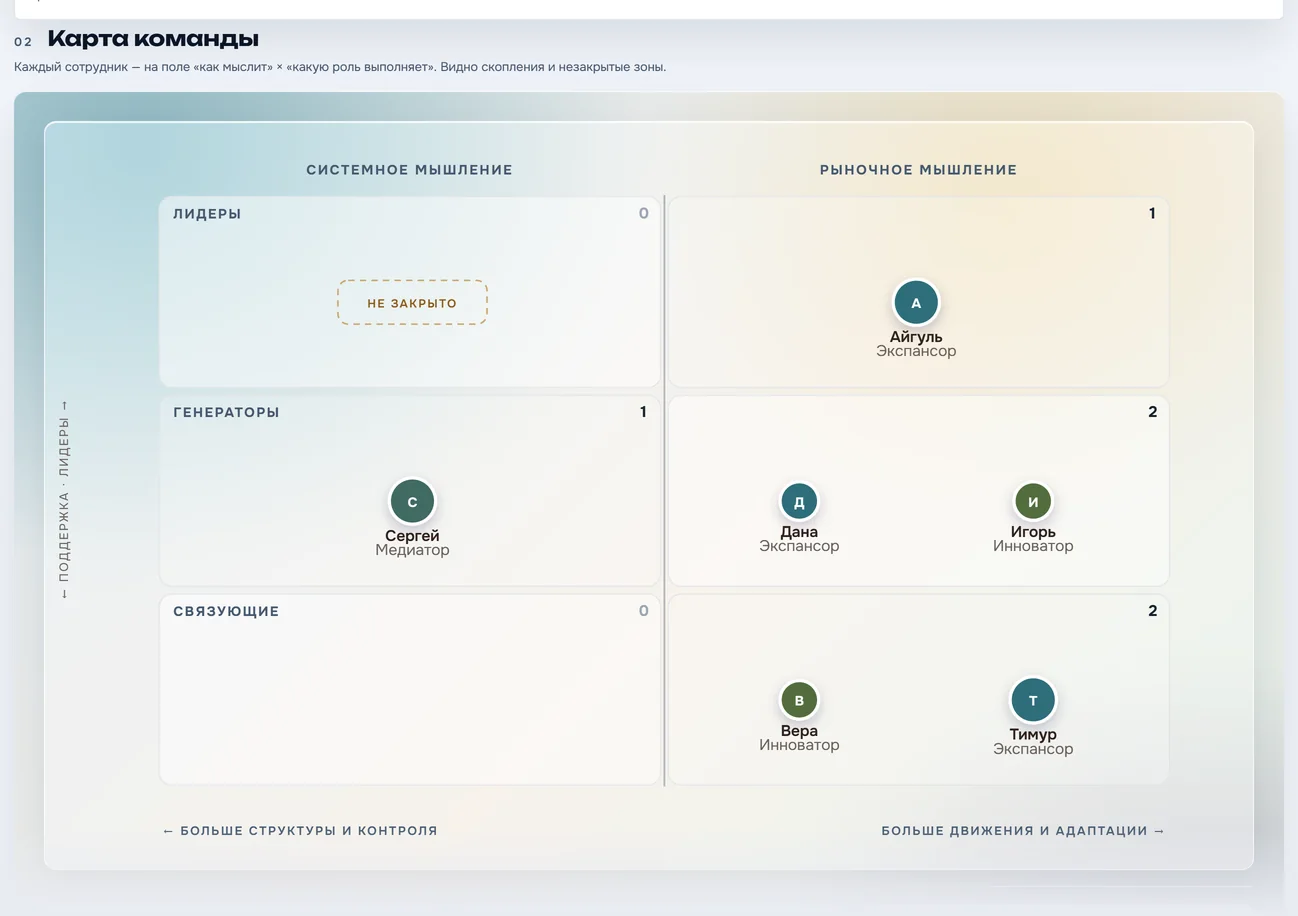Click the name 'Вера'
Image resolution: width=1298 pixels, height=916 pixels.
(799, 731)
